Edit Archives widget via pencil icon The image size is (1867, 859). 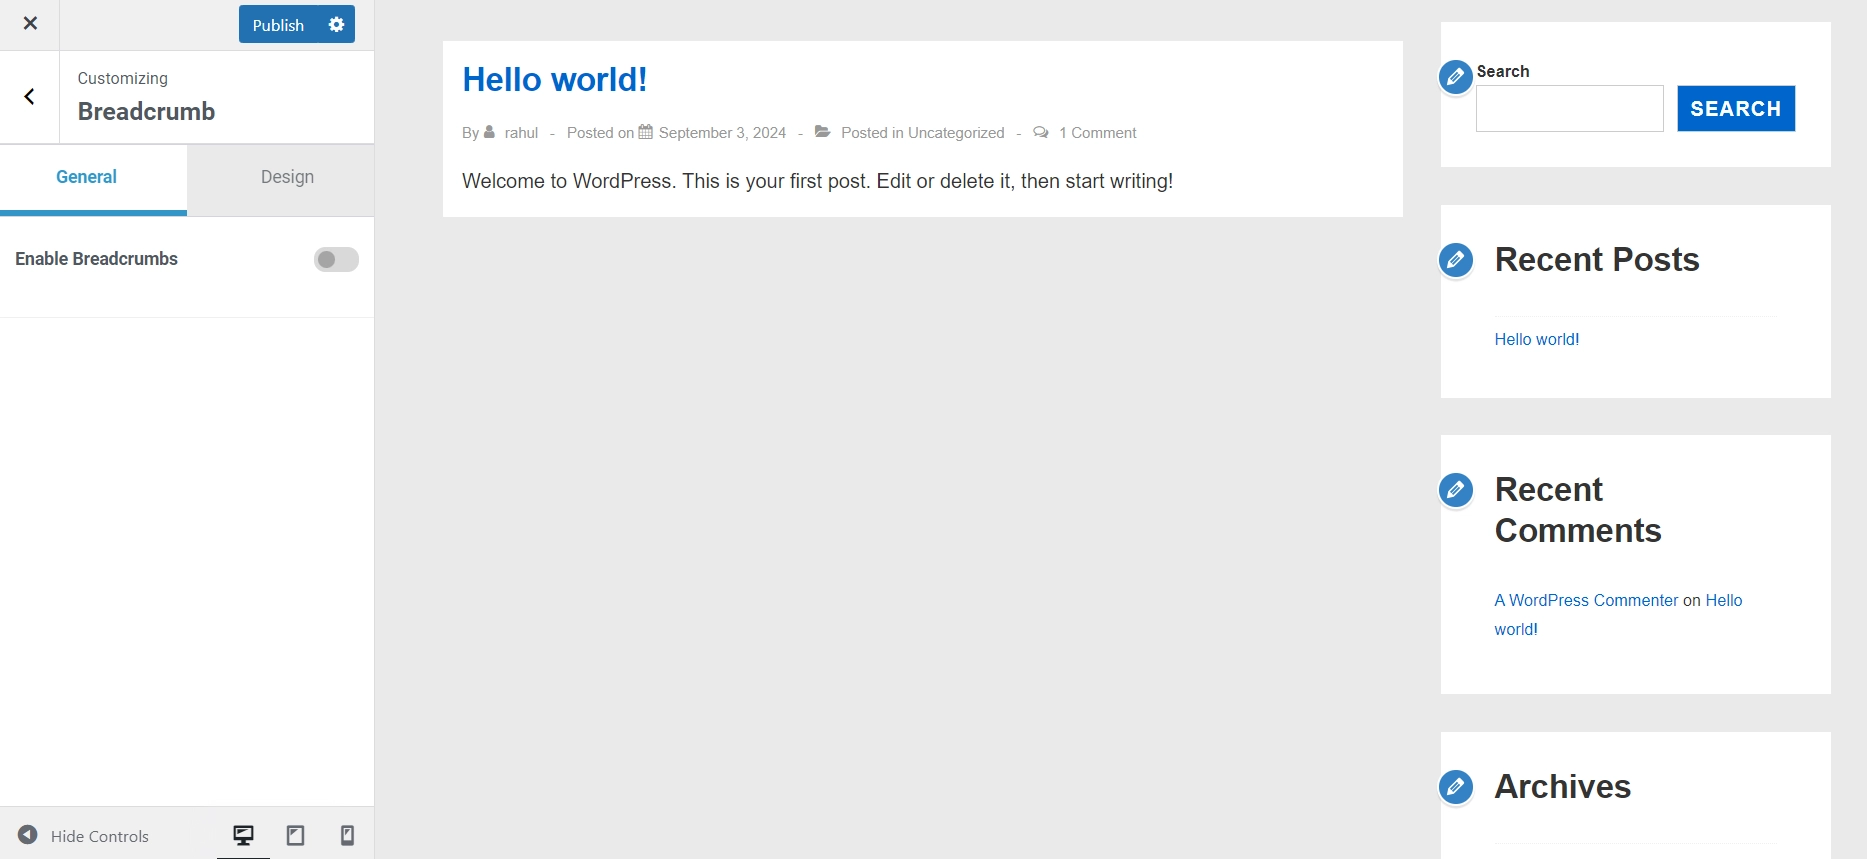click(1456, 787)
